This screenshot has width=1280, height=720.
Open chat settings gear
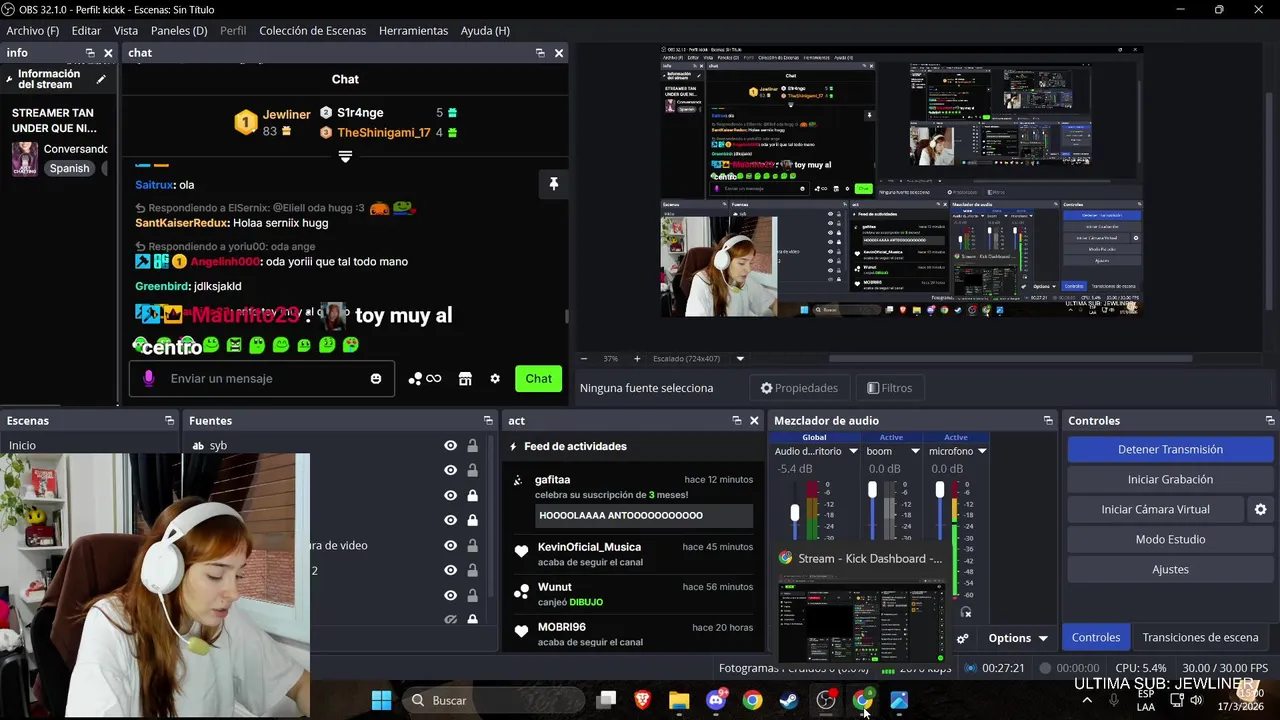point(495,379)
